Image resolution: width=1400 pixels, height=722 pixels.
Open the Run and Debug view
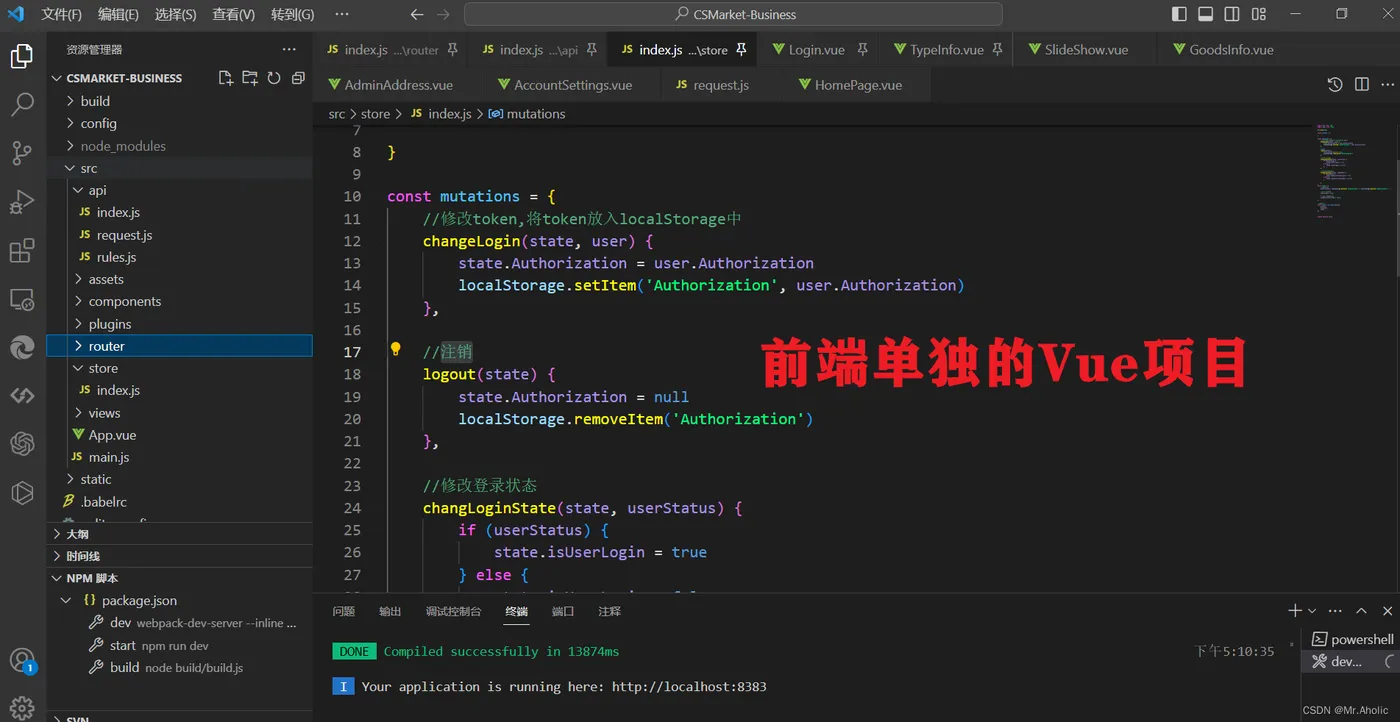point(22,202)
